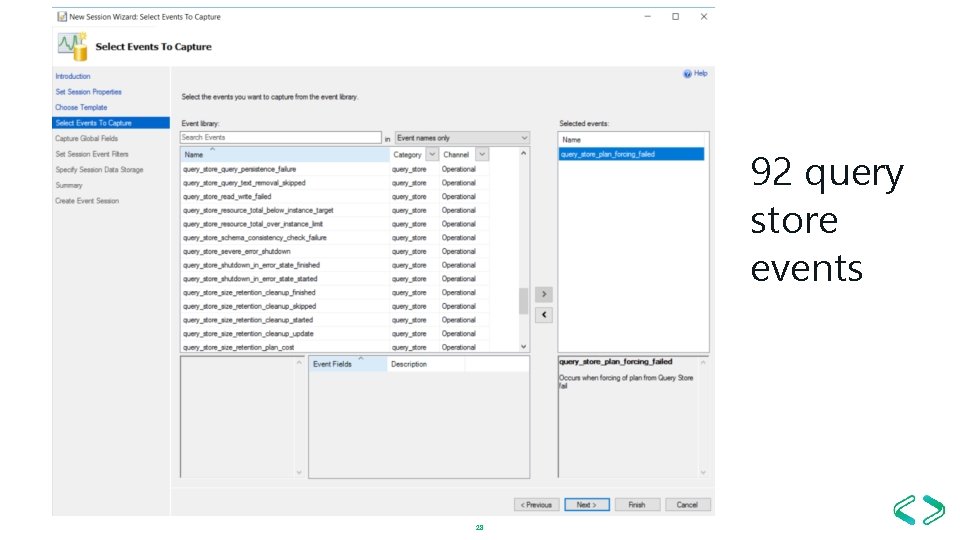
Task: Click the Finish button
Action: click(637, 504)
